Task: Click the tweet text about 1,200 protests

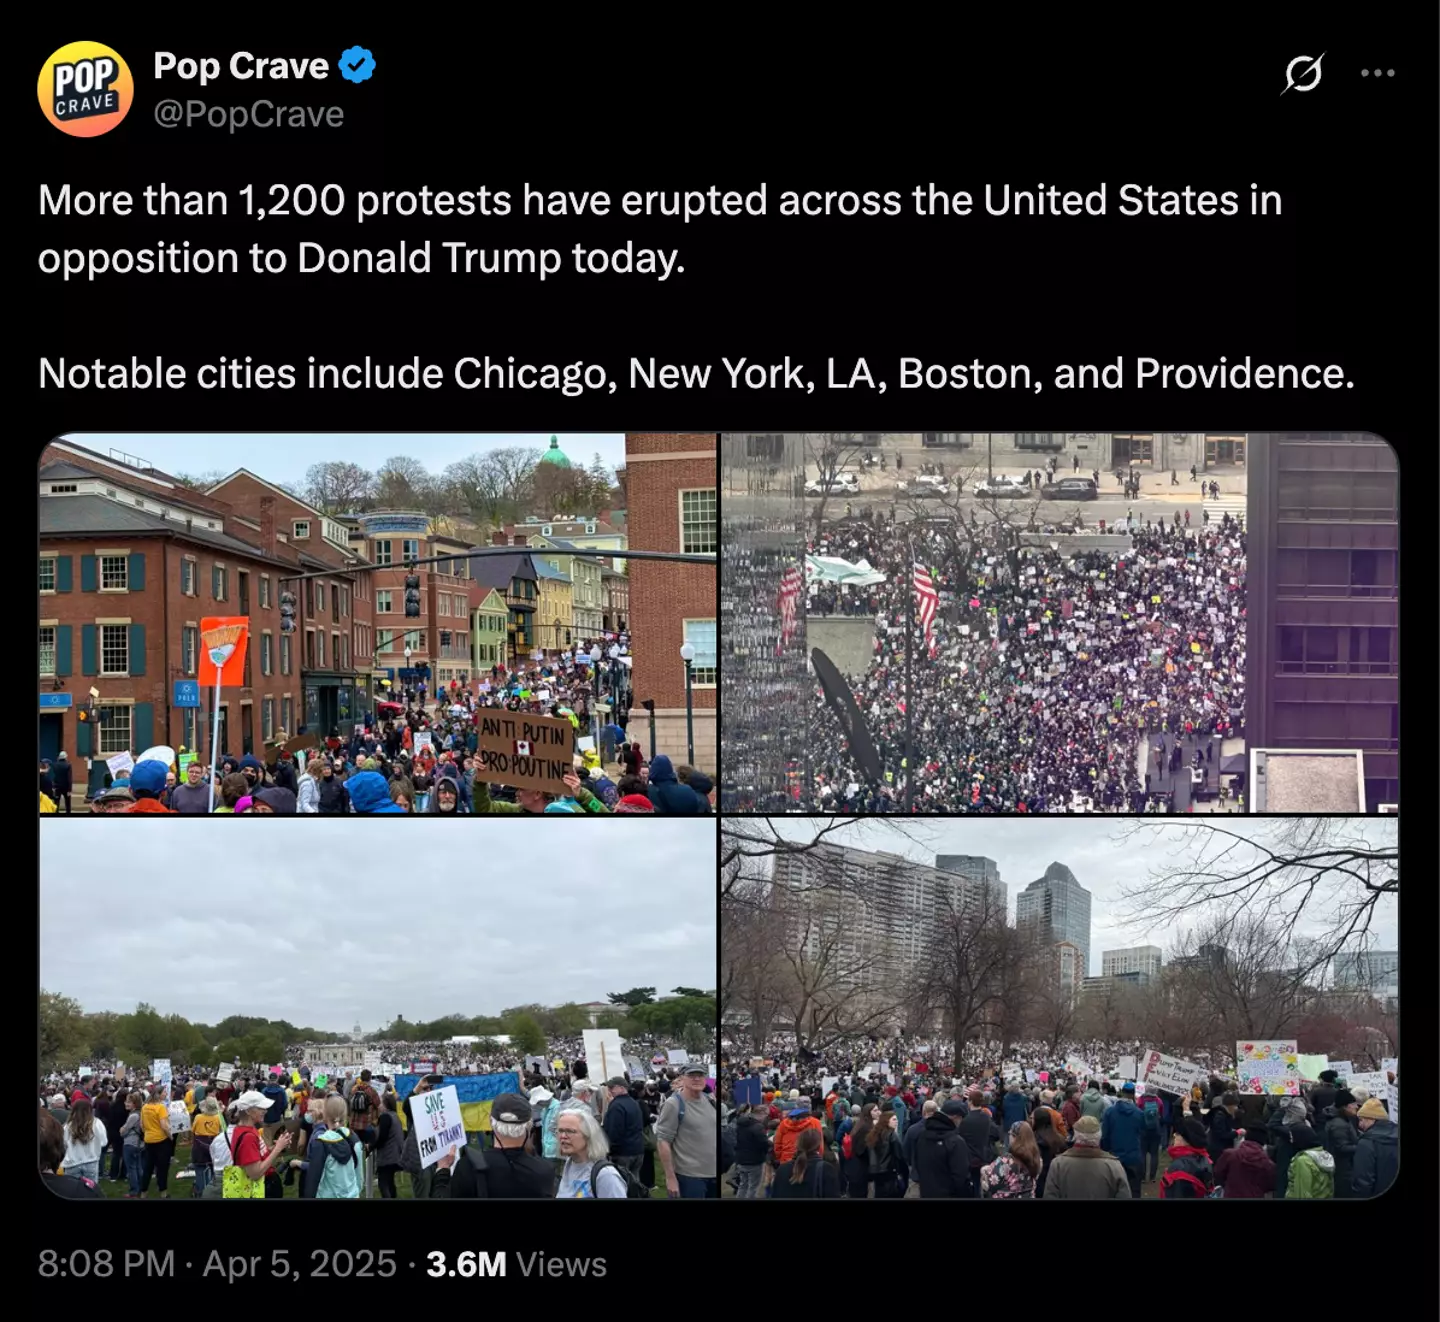Action: pos(660,229)
